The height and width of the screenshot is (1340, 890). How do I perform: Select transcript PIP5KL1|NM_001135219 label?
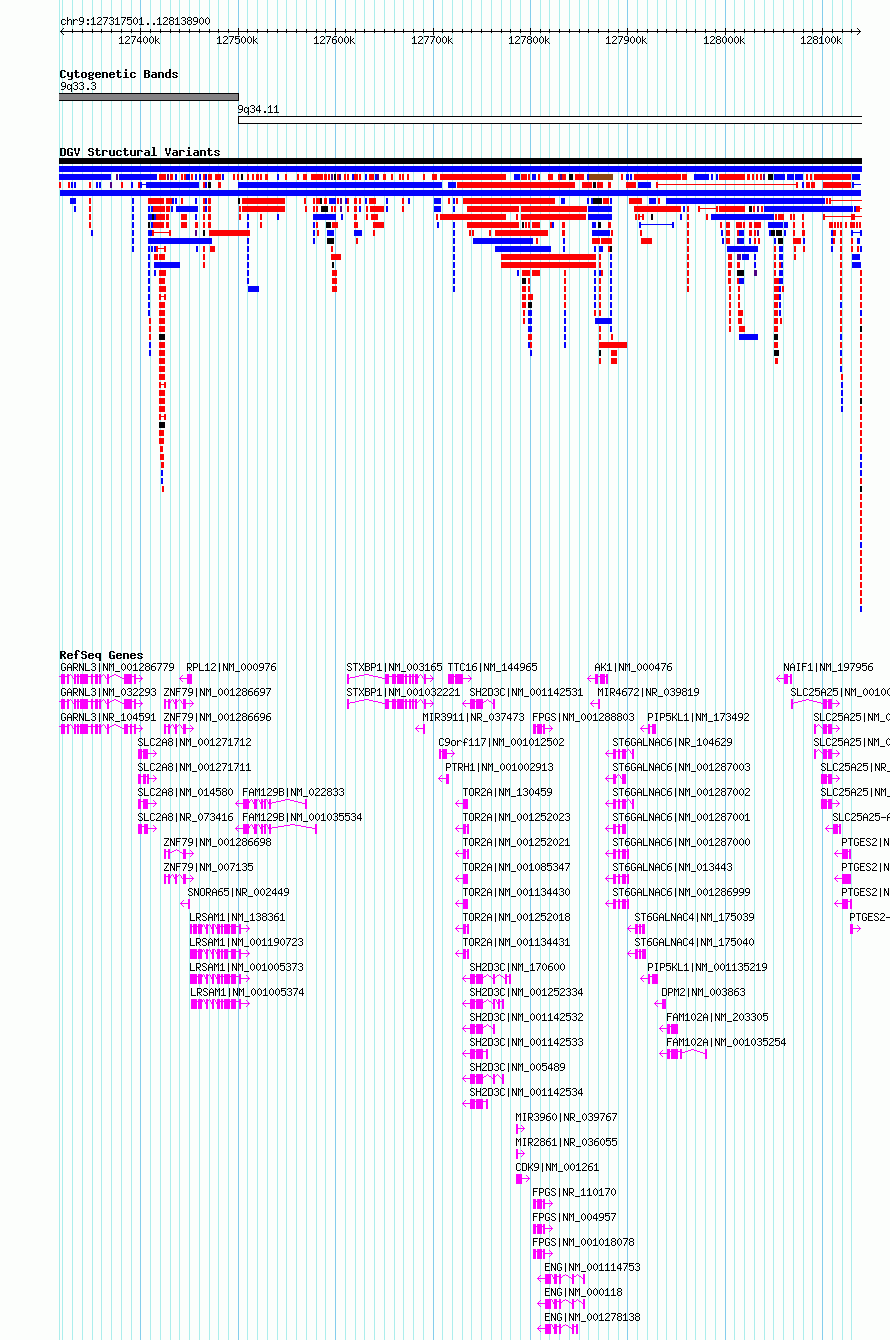coord(708,967)
